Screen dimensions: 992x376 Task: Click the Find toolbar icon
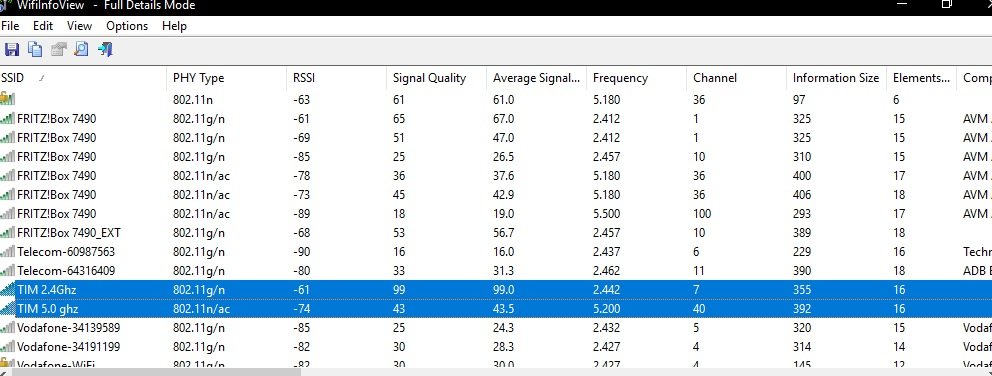point(82,49)
